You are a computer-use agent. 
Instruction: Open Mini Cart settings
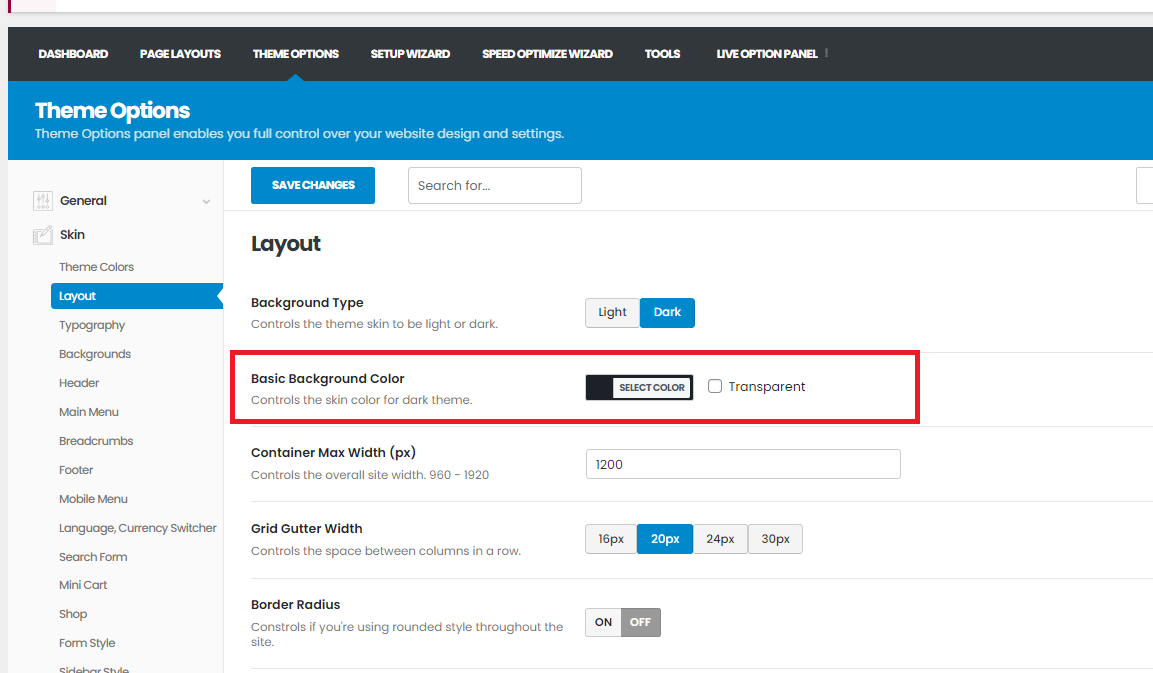click(83, 585)
